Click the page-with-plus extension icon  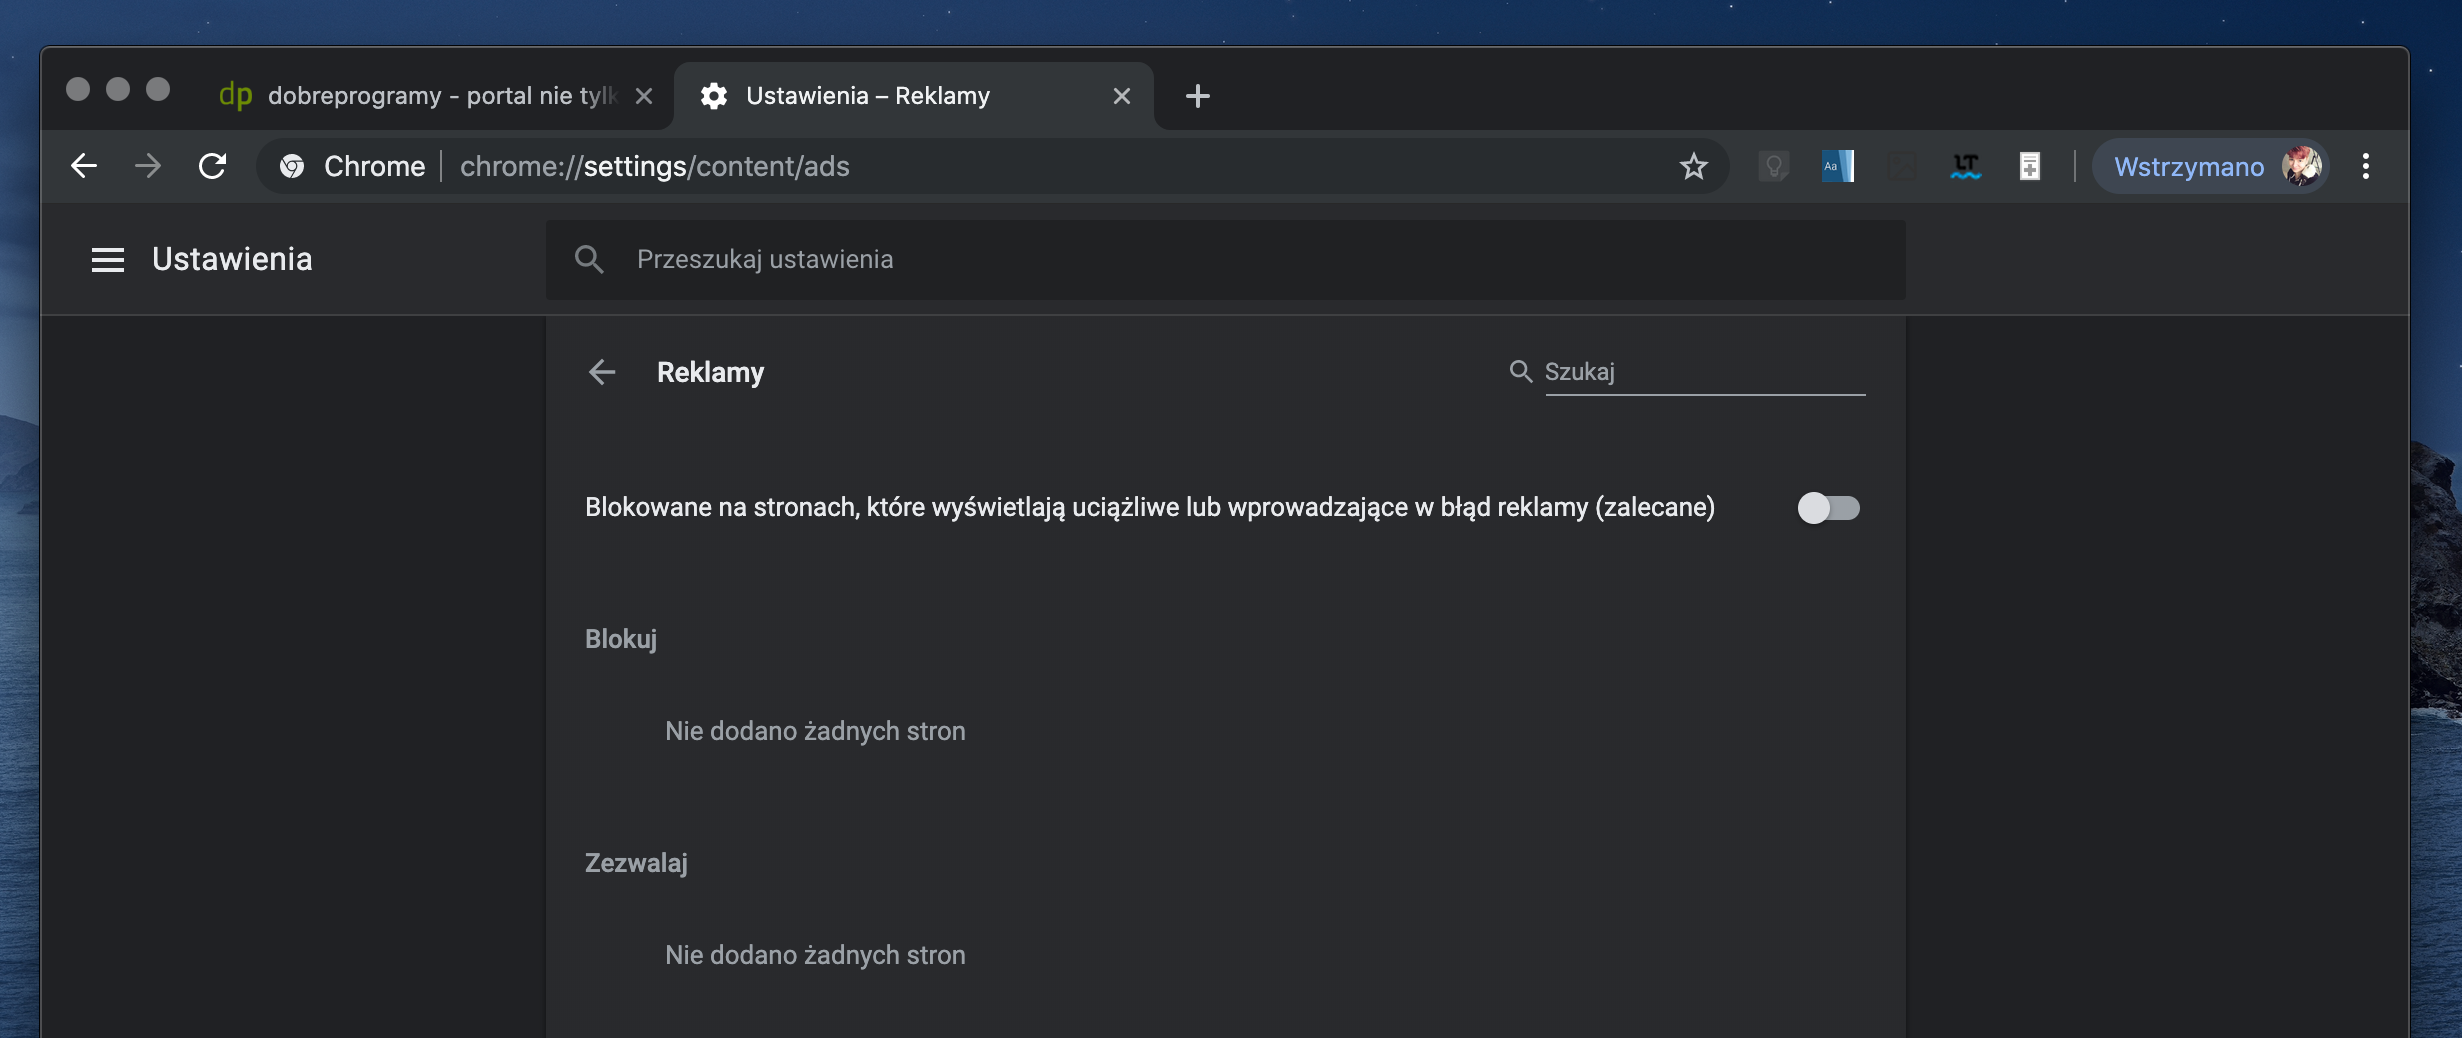tap(2029, 166)
